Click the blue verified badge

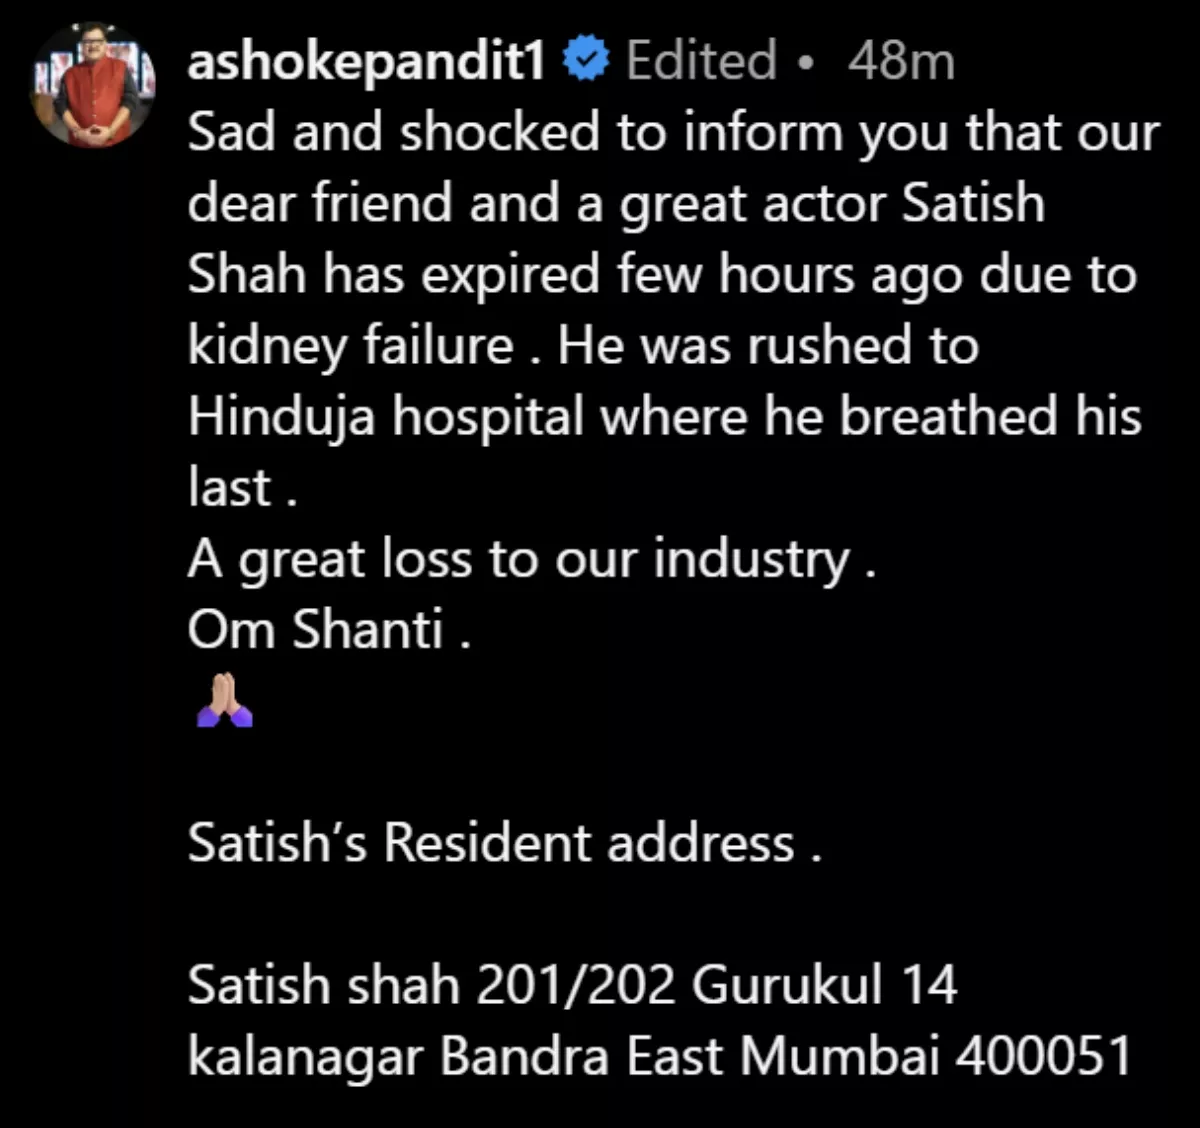coord(587,61)
